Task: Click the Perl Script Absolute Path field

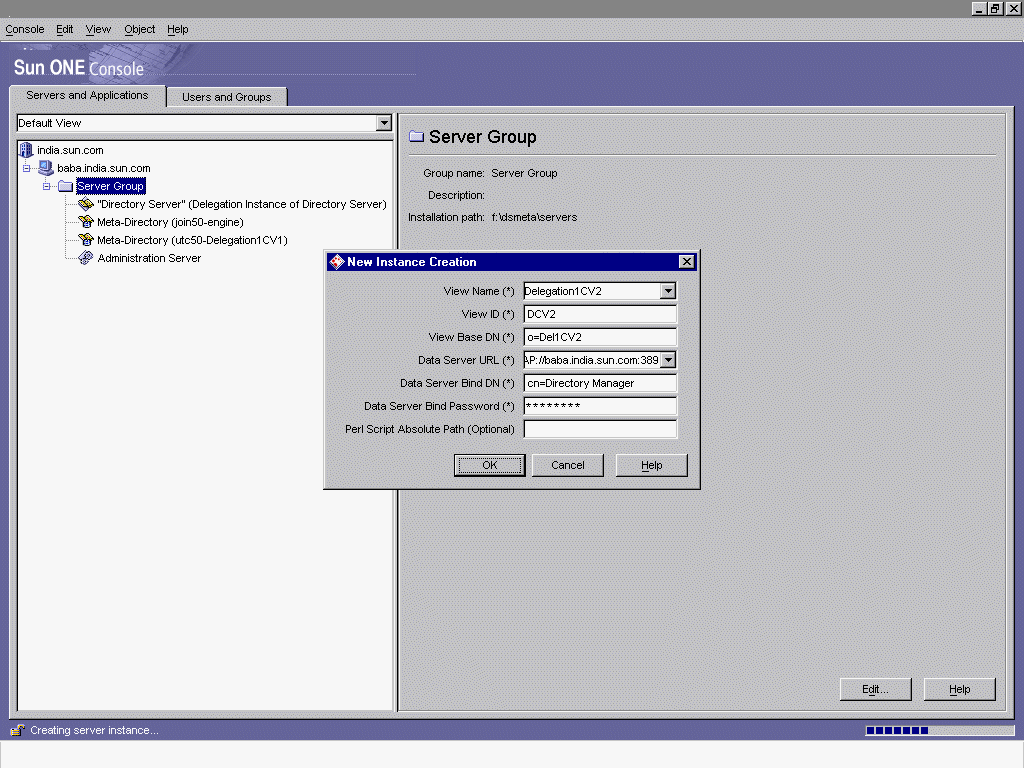Action: point(600,429)
